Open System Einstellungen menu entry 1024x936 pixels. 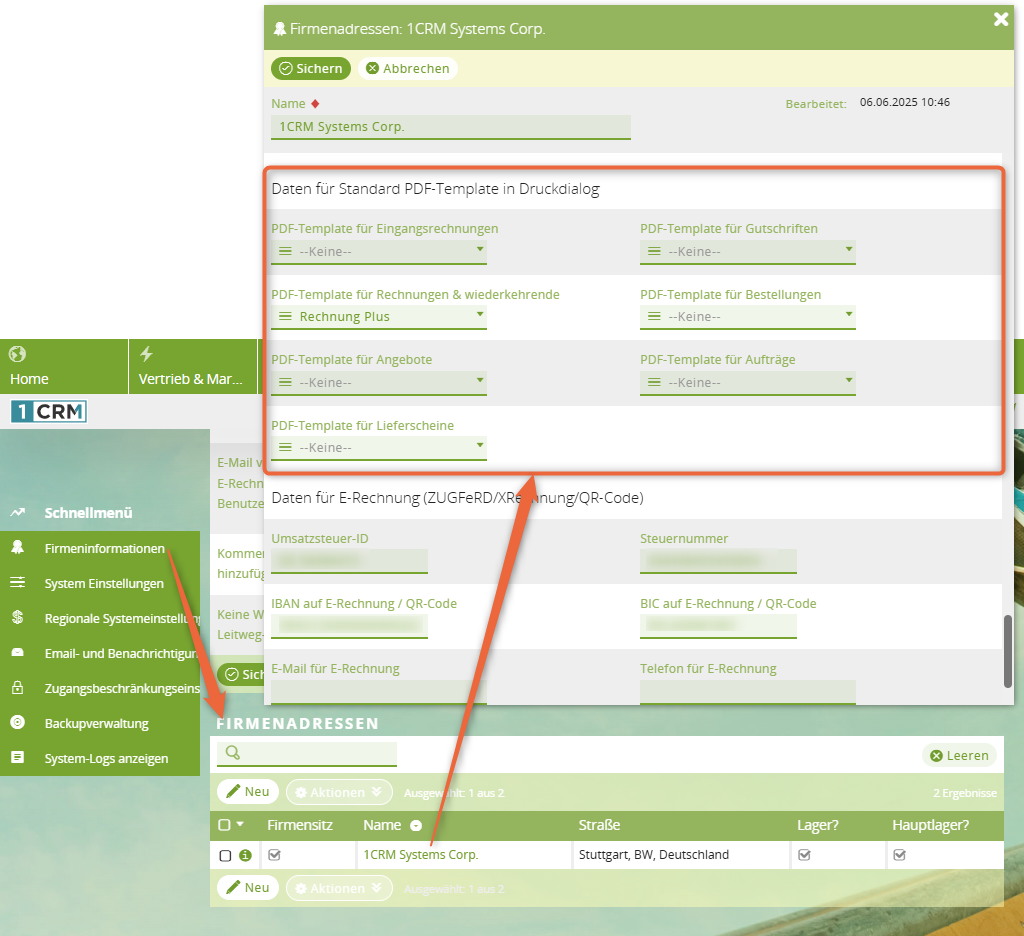point(104,583)
